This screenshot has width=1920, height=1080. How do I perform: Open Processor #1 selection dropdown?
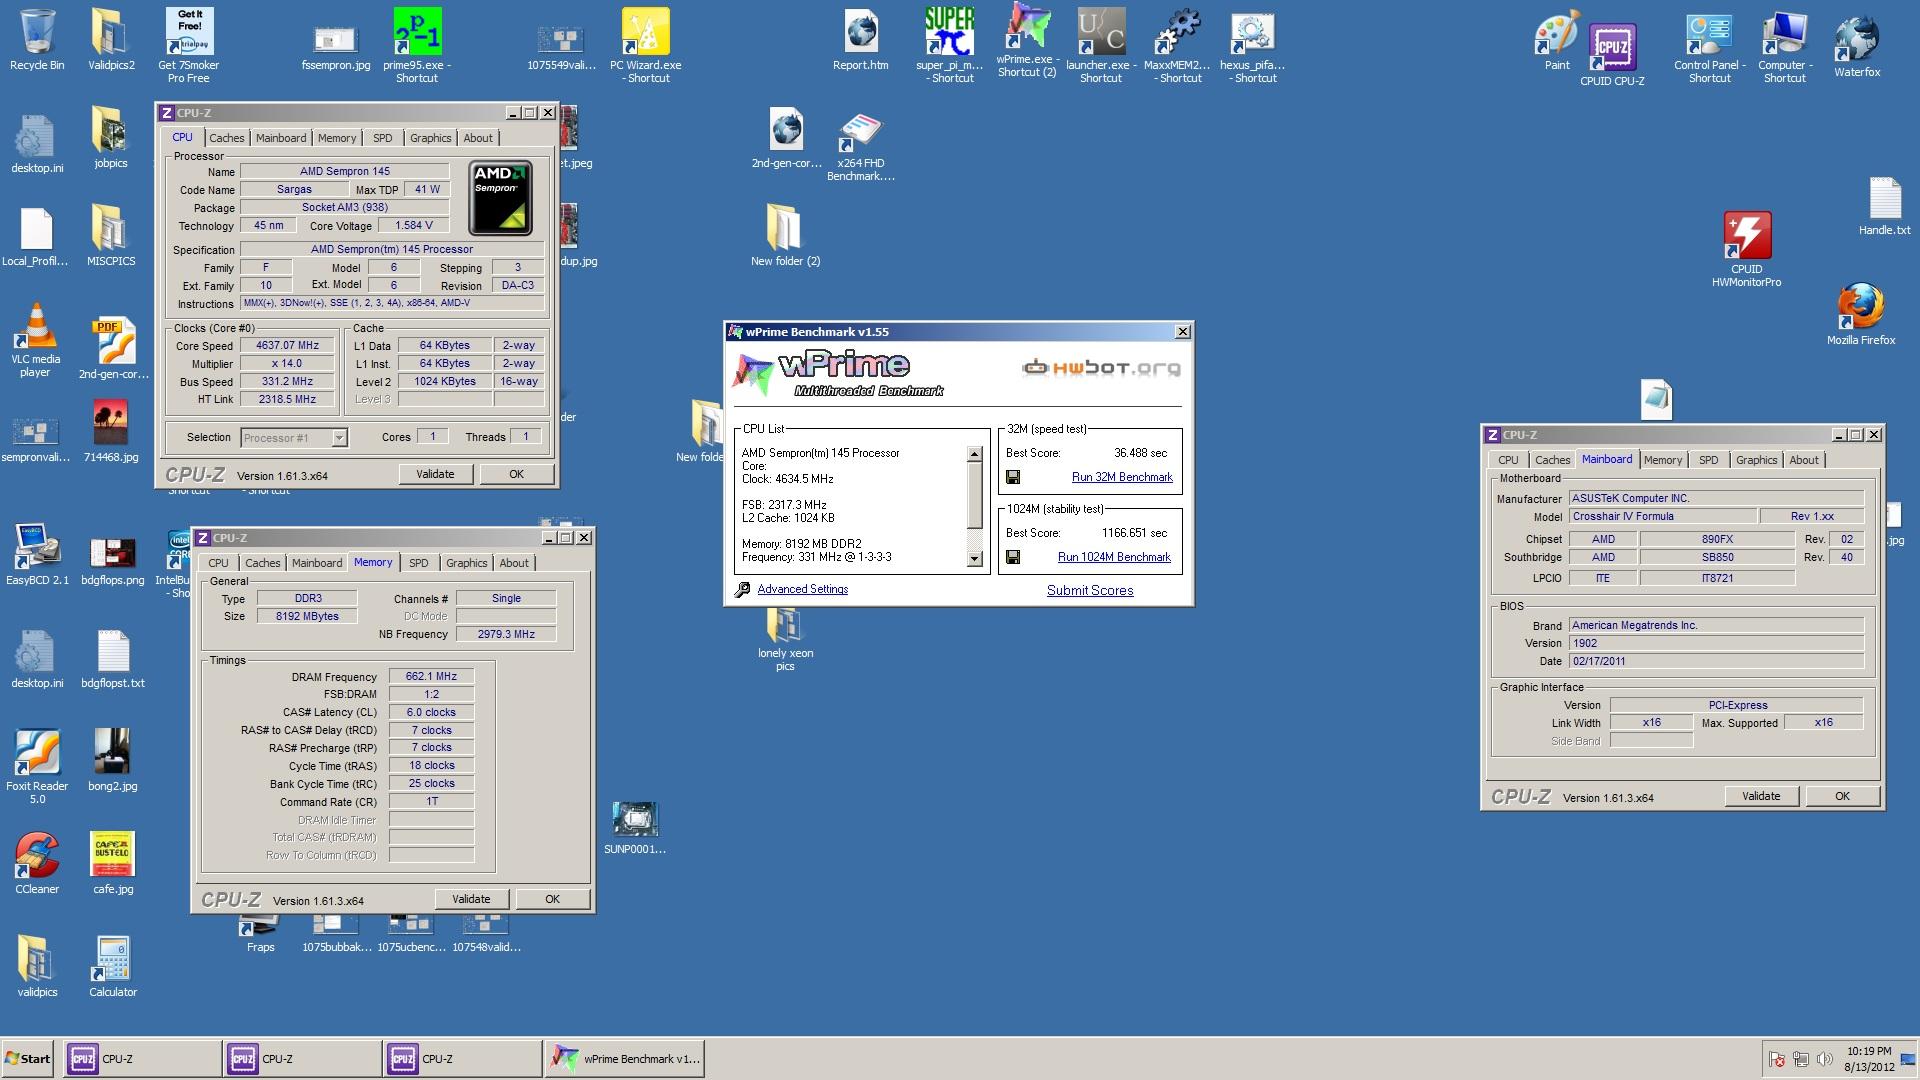pyautogui.click(x=294, y=438)
